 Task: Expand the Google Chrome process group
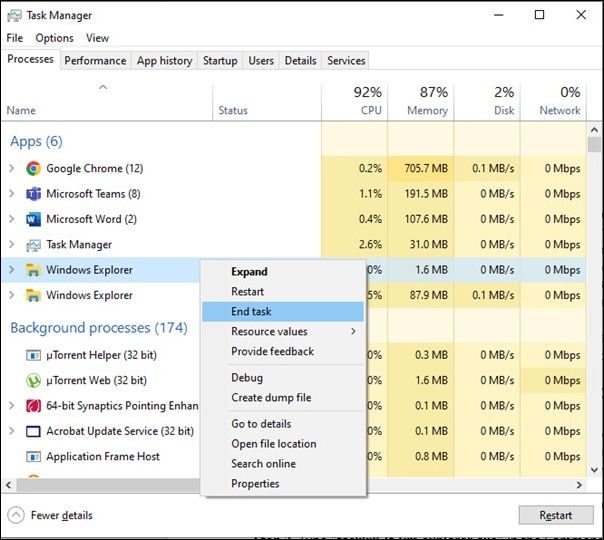11,169
